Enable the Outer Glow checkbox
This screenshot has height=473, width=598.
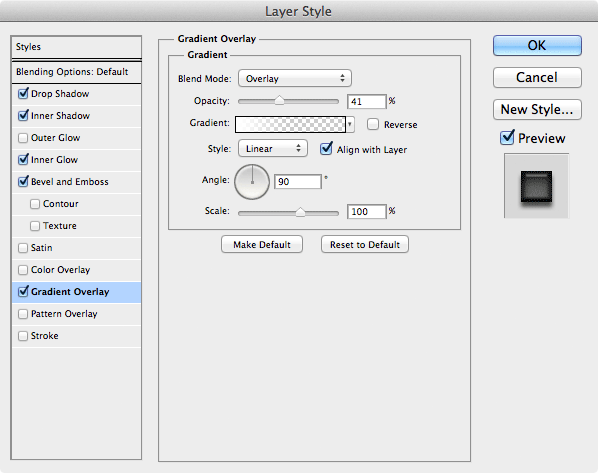pos(23,138)
